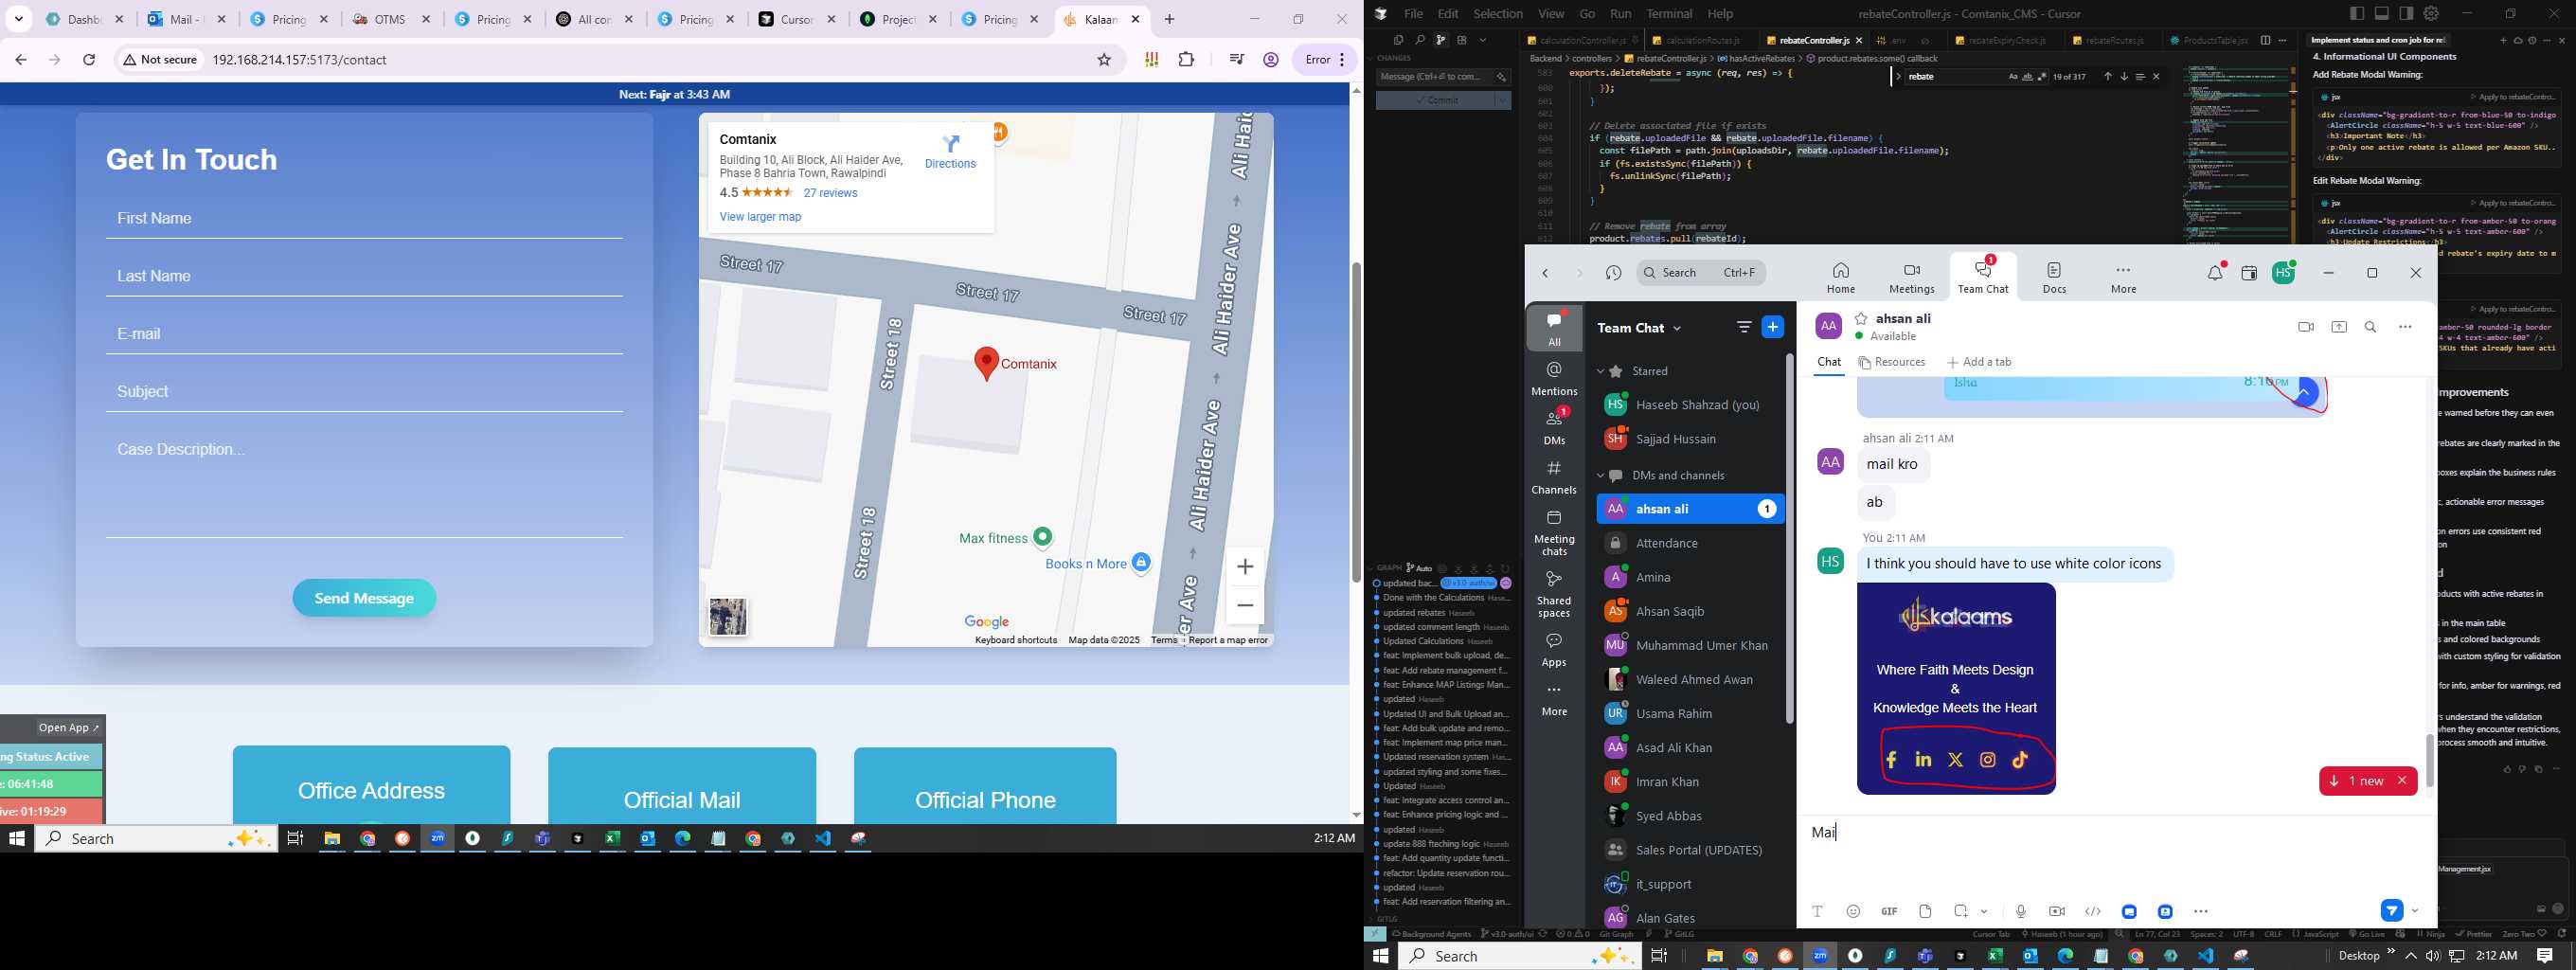Toggle Cursor bottom panel layout icon
The image size is (2576, 970).
click(x=2382, y=14)
